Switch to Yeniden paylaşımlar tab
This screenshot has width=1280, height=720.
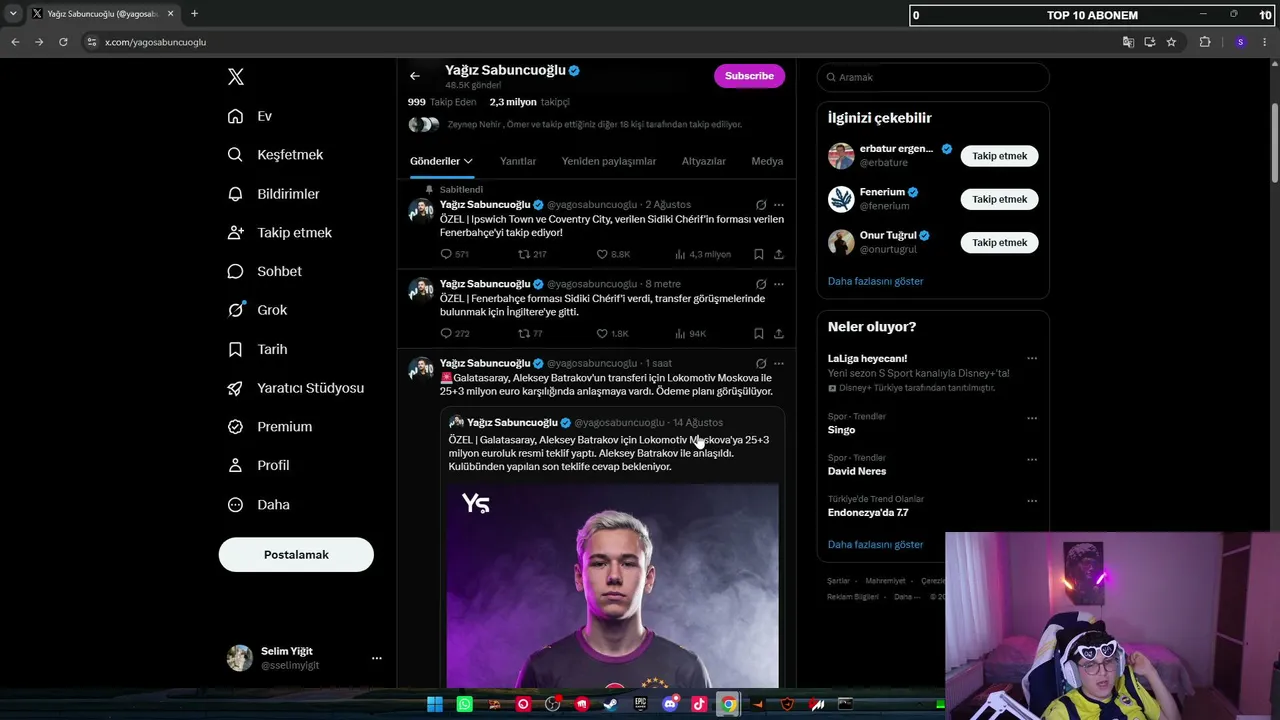609,161
